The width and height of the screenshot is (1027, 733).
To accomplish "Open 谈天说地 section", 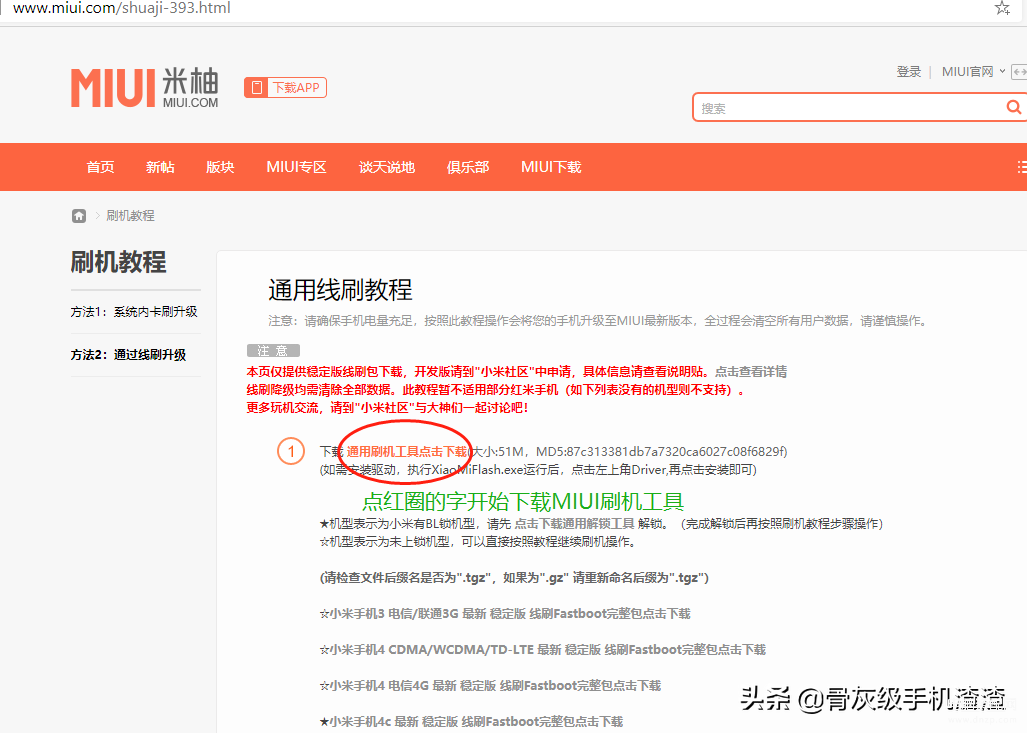I will pos(386,167).
